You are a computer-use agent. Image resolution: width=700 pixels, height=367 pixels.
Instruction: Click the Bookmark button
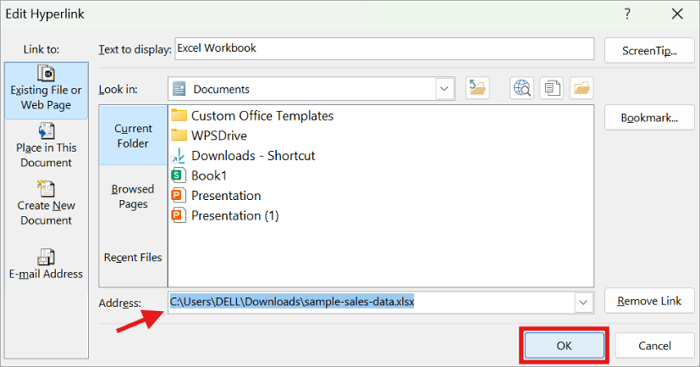click(x=649, y=117)
